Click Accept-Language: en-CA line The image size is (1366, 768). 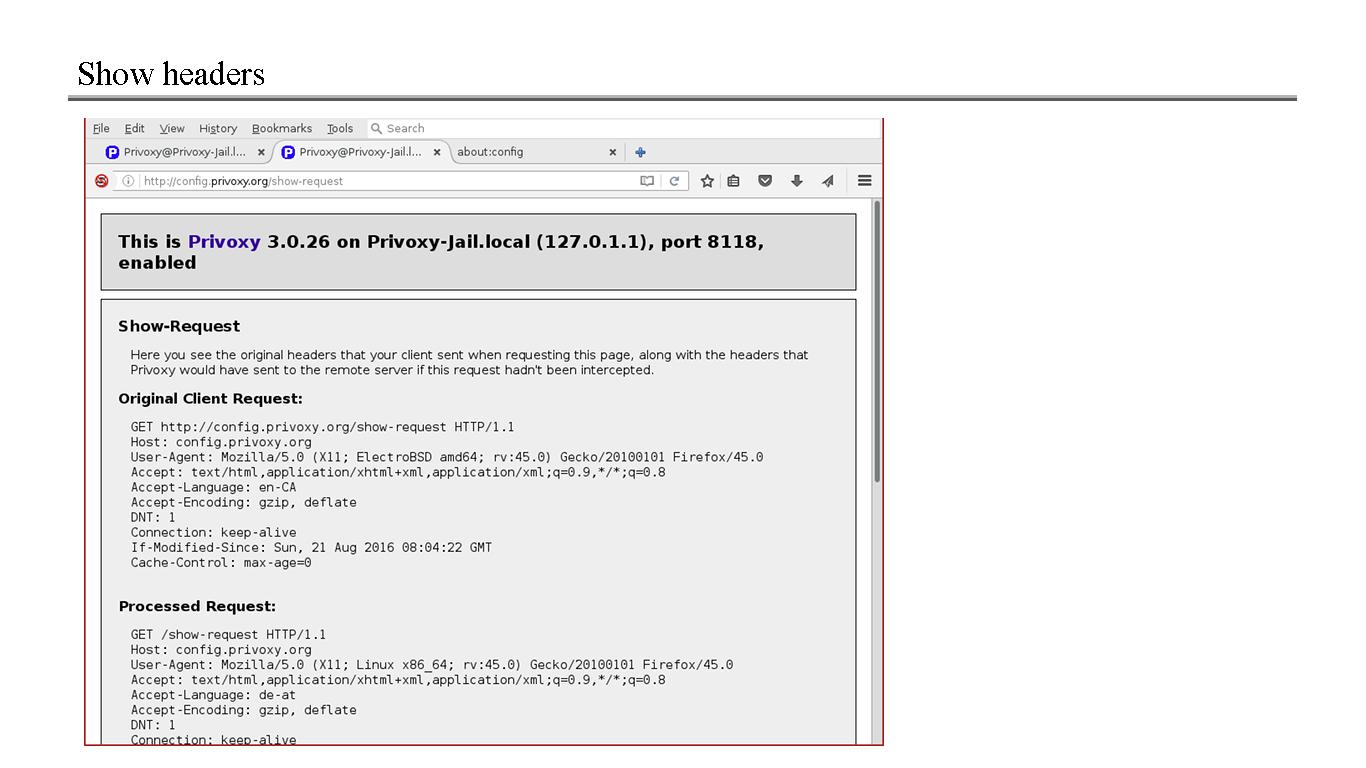(213, 487)
